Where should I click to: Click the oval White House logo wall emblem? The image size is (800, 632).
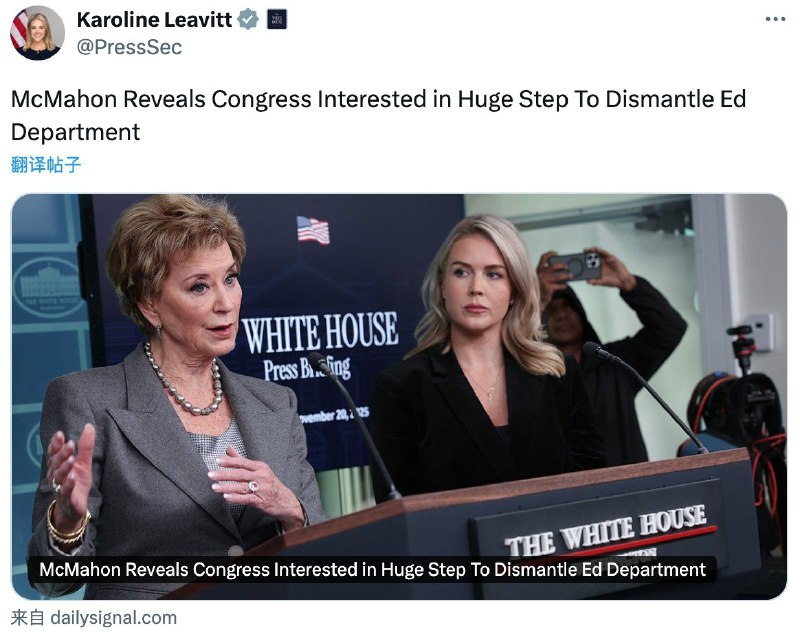point(47,287)
